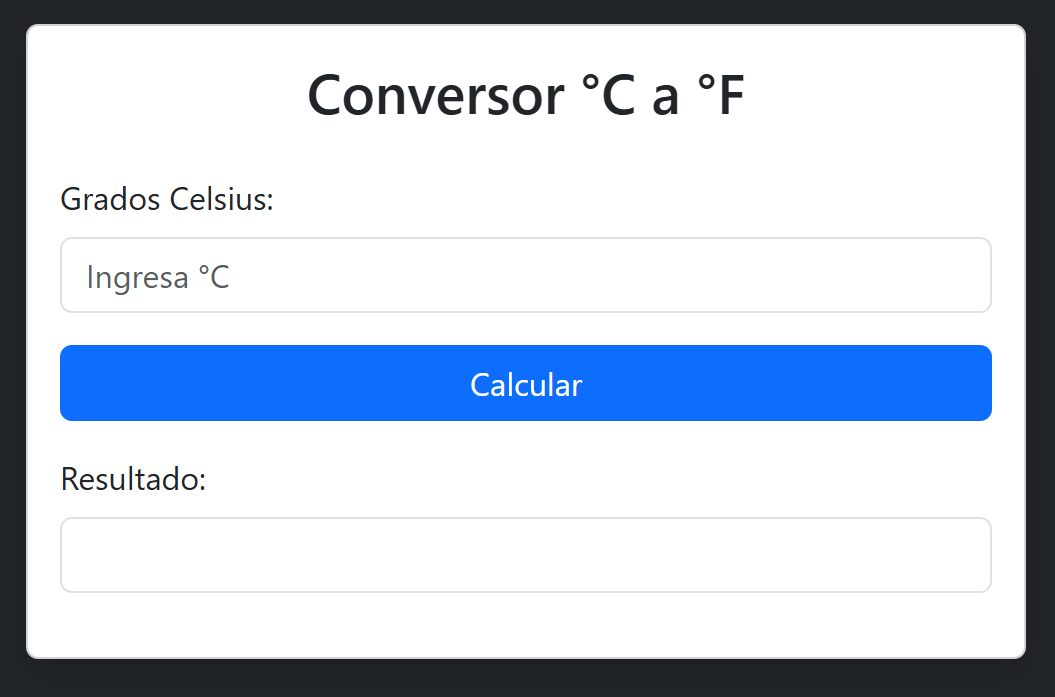Image resolution: width=1055 pixels, height=697 pixels.
Task: Click the Resultado label text
Action: click(133, 479)
